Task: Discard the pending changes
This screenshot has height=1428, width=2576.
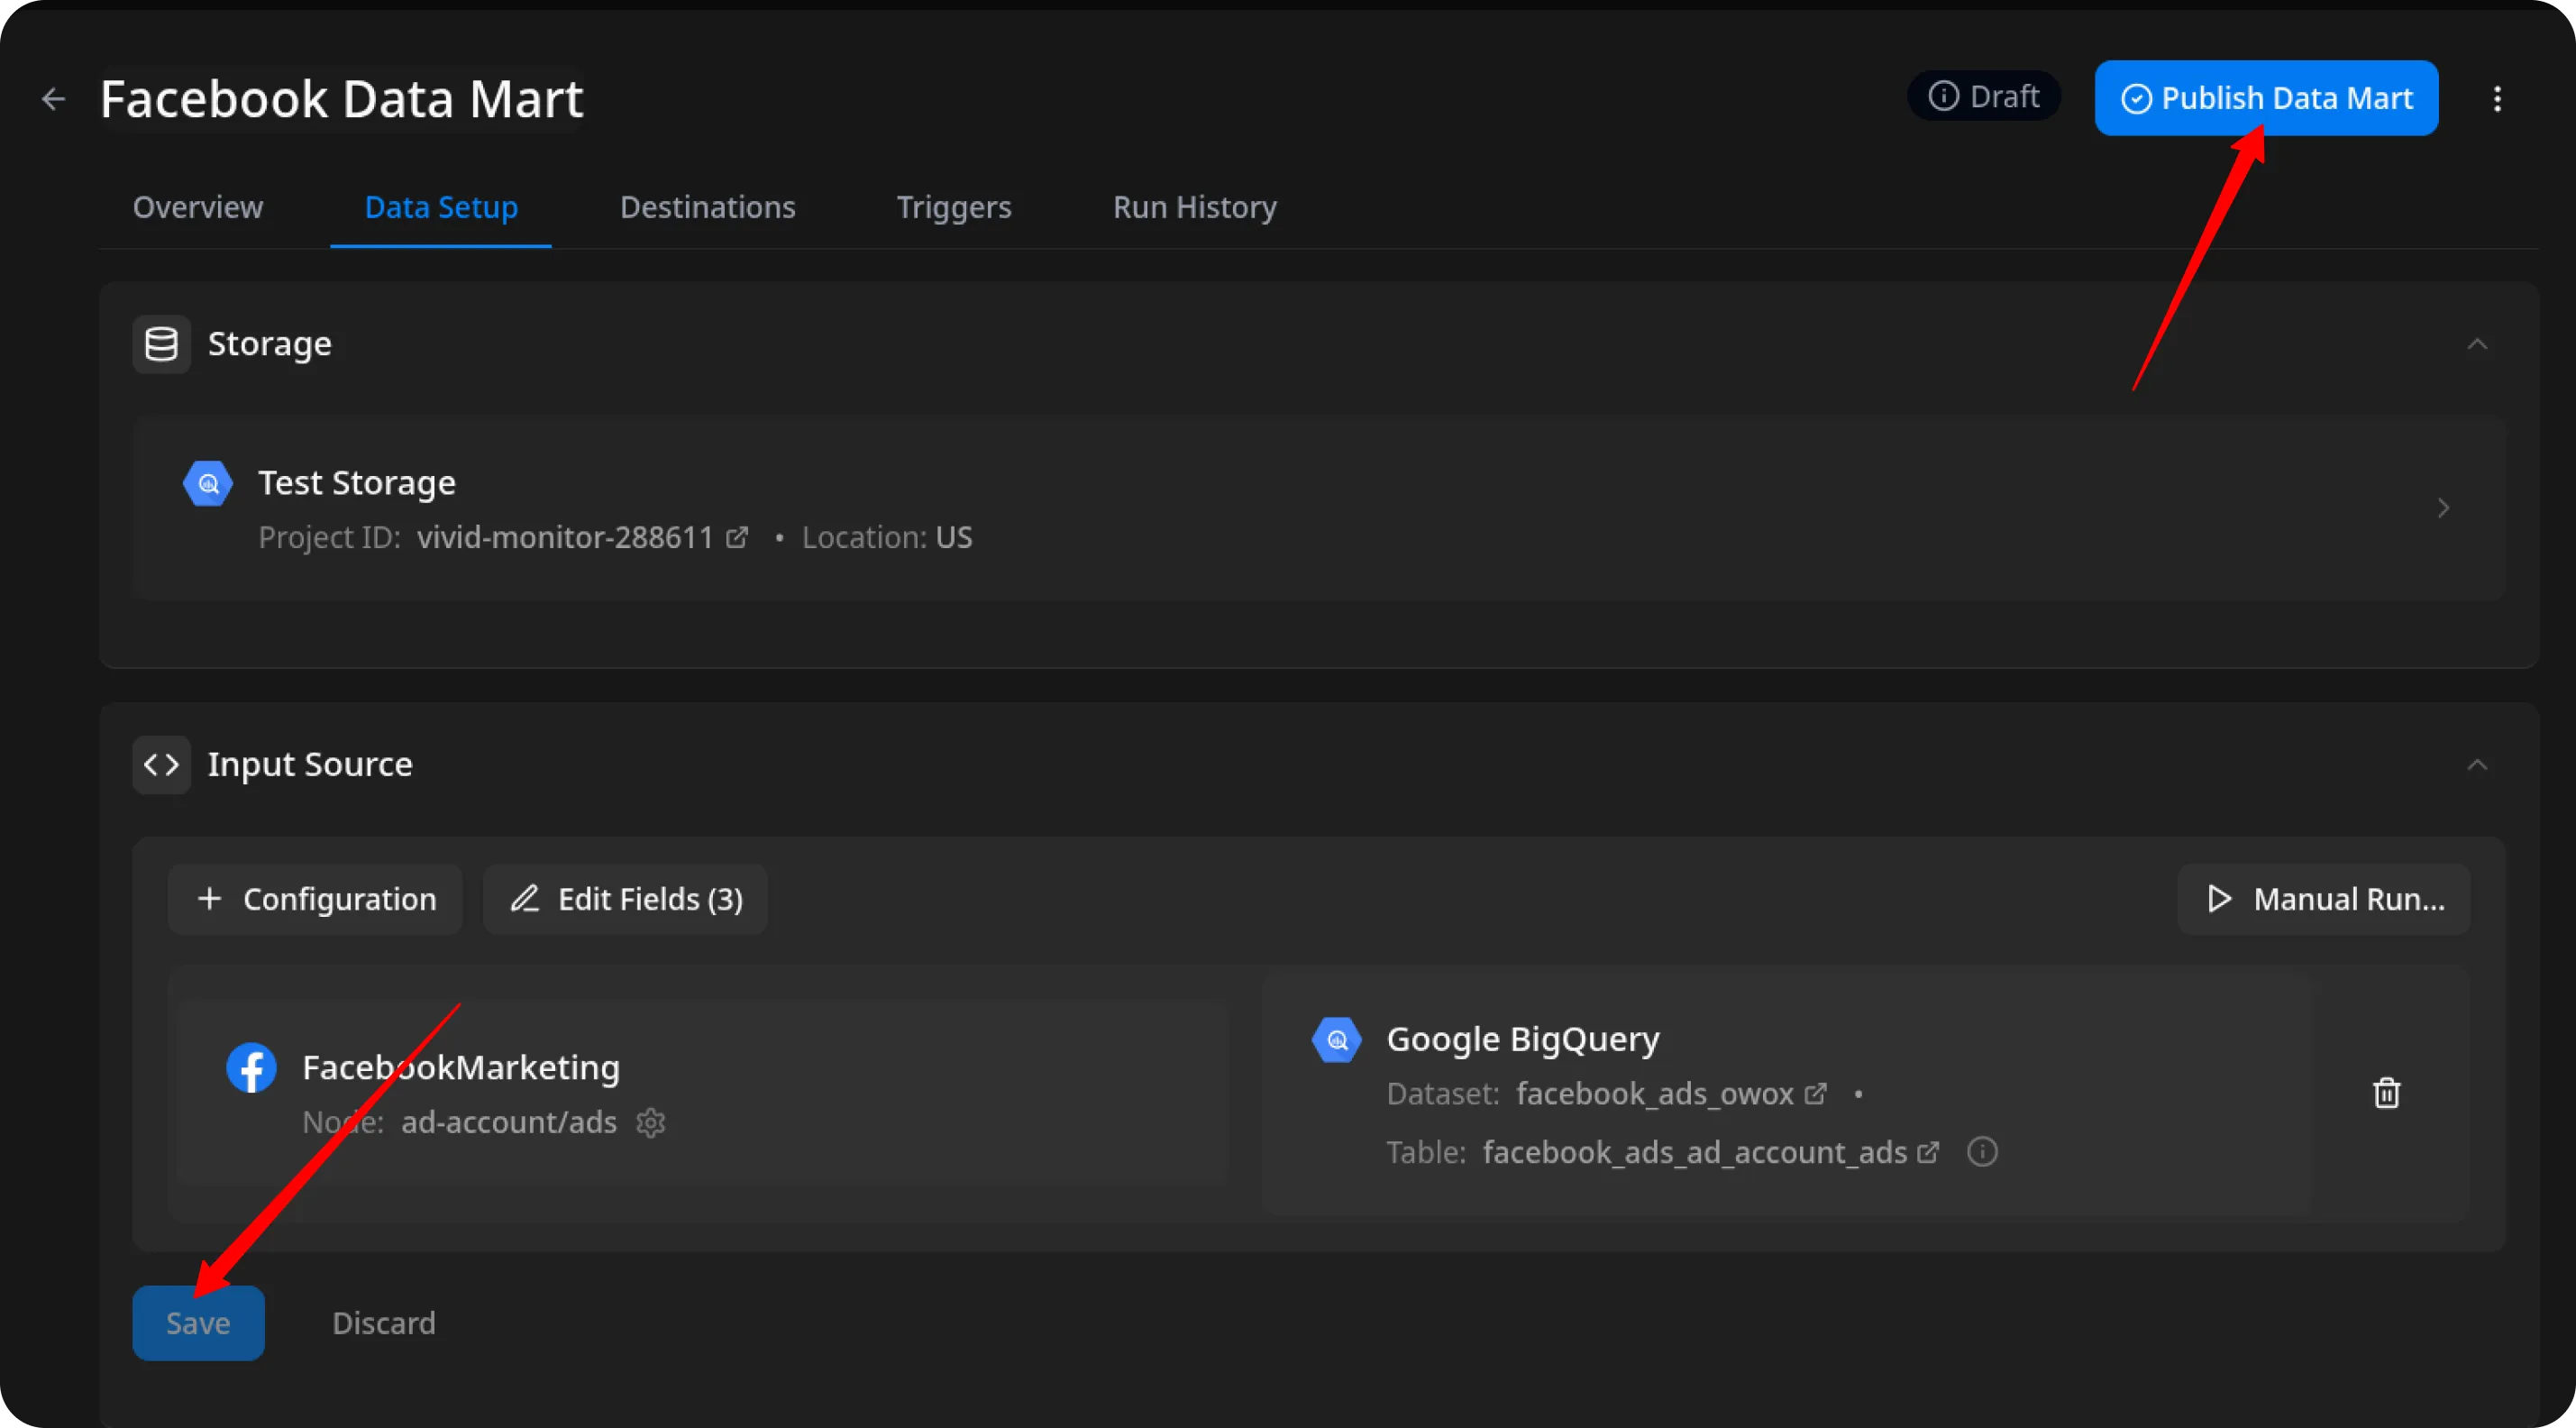Action: click(x=383, y=1323)
